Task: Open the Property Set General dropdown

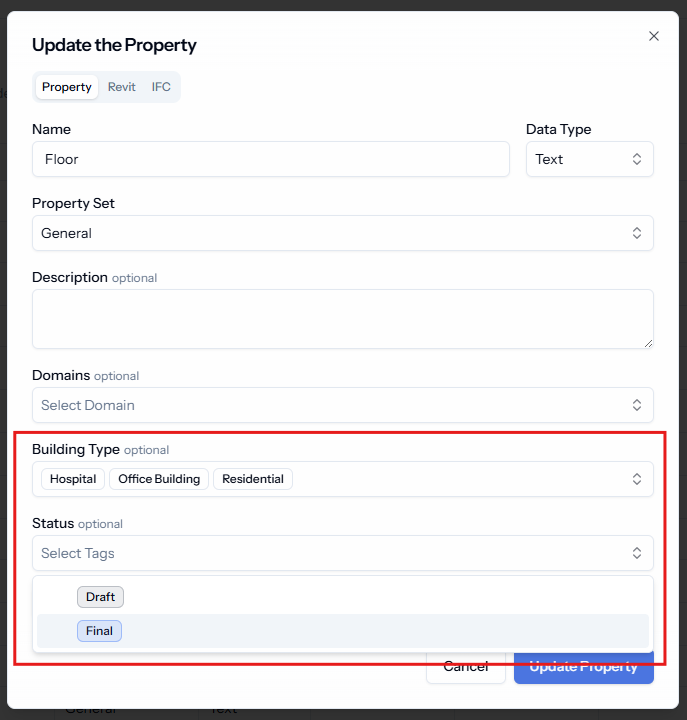Action: [343, 233]
